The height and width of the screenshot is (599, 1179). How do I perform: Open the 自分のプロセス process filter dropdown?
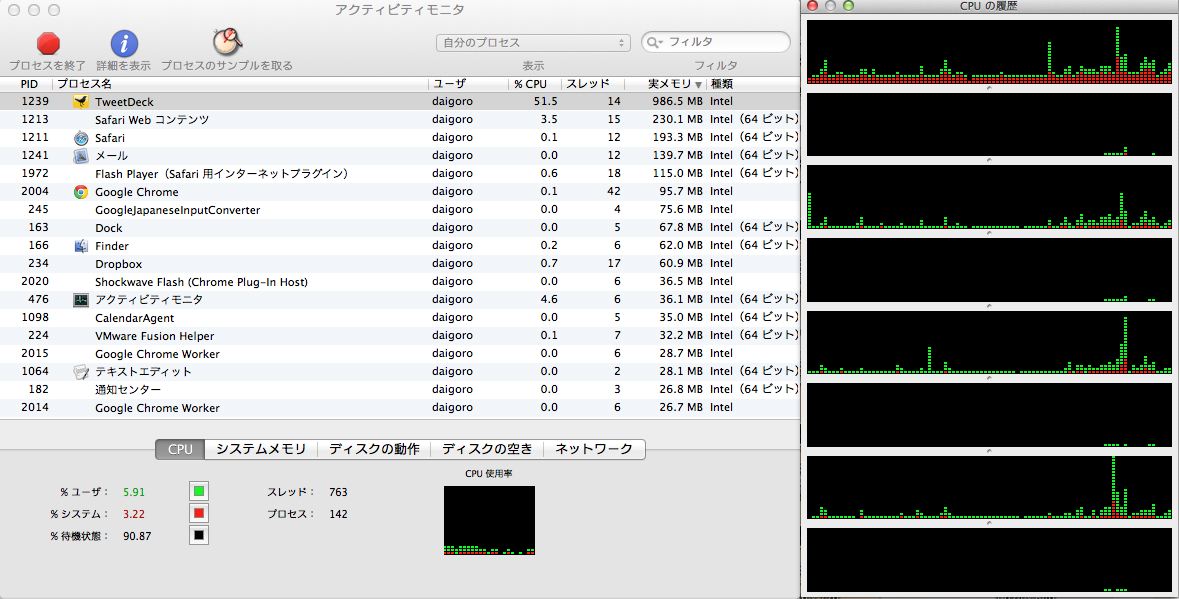(533, 43)
